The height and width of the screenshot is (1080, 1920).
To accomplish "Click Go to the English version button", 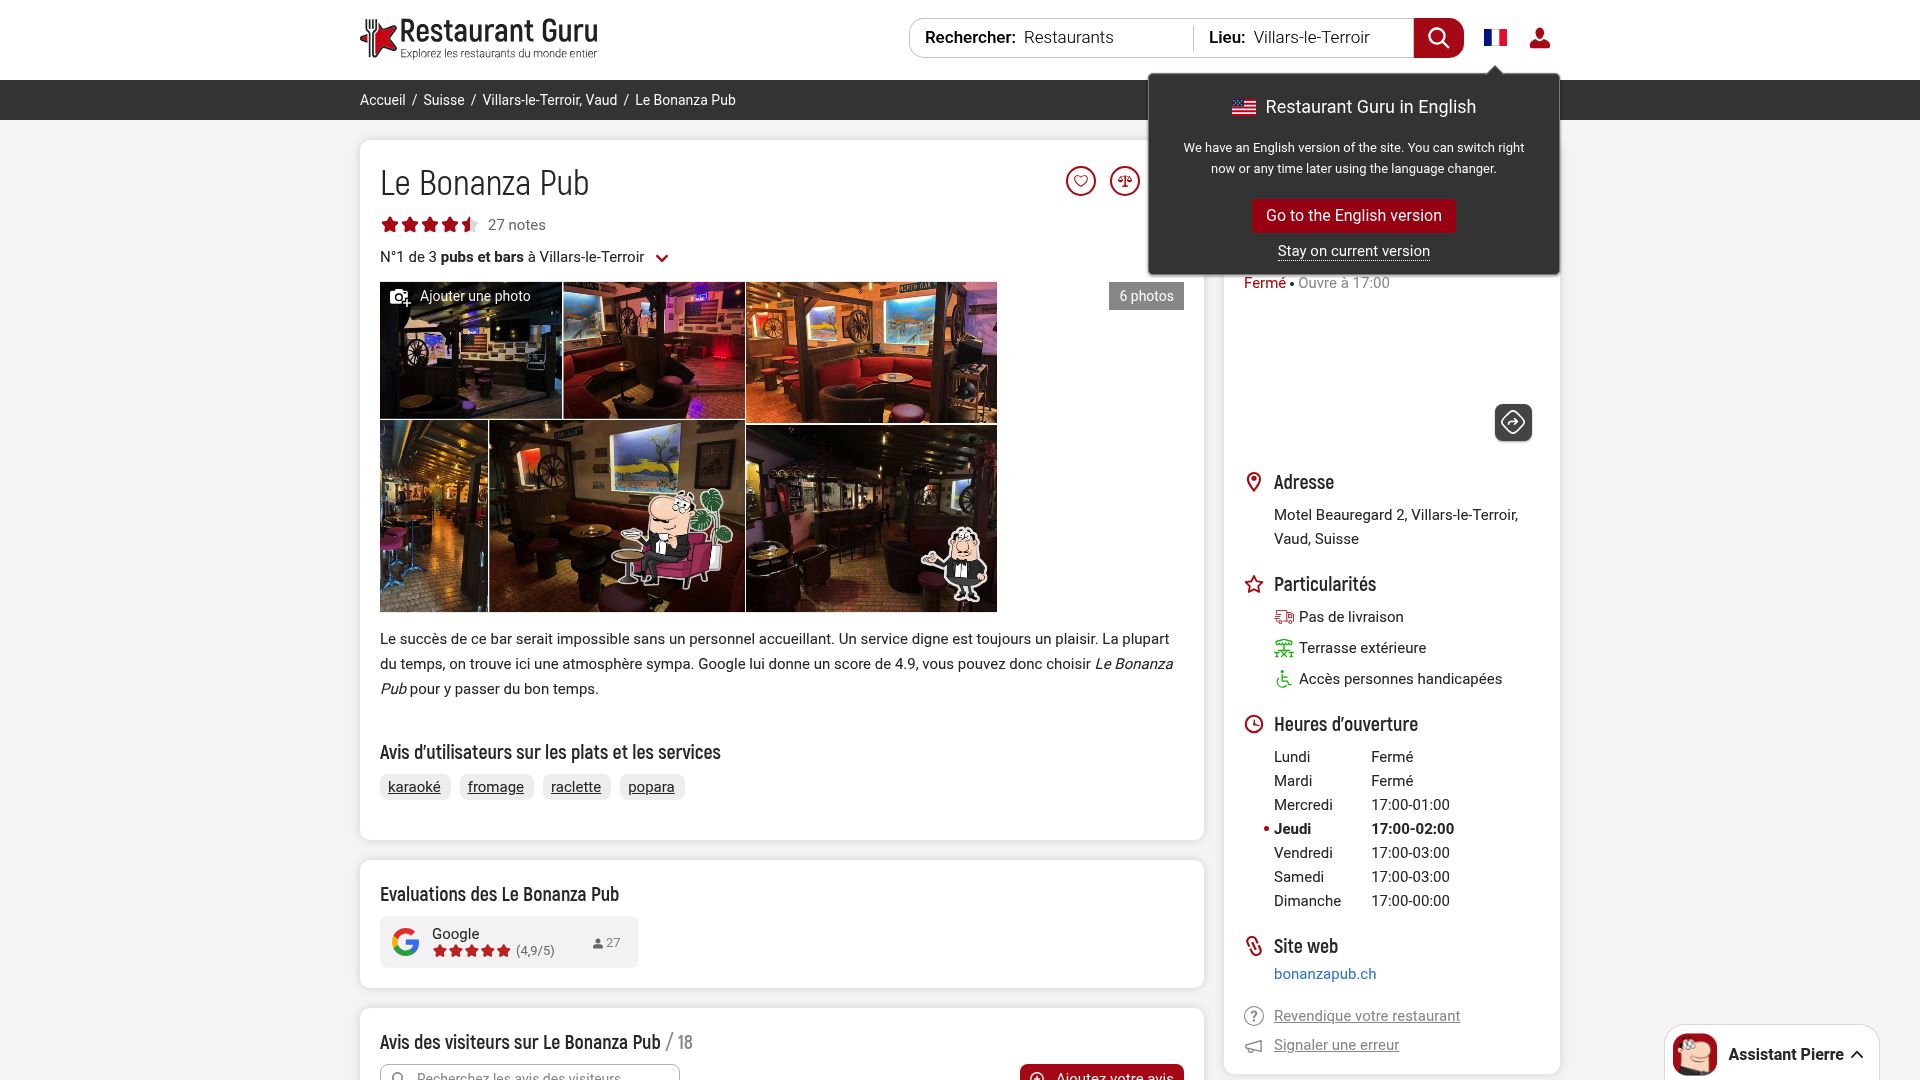I will point(1353,216).
